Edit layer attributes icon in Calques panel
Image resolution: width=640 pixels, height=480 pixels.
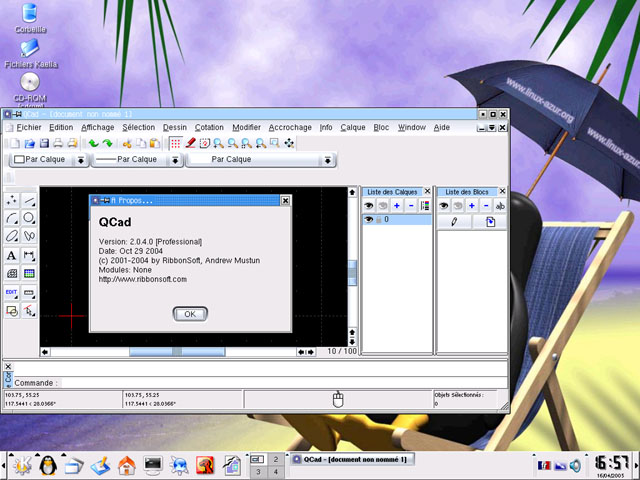(424, 206)
